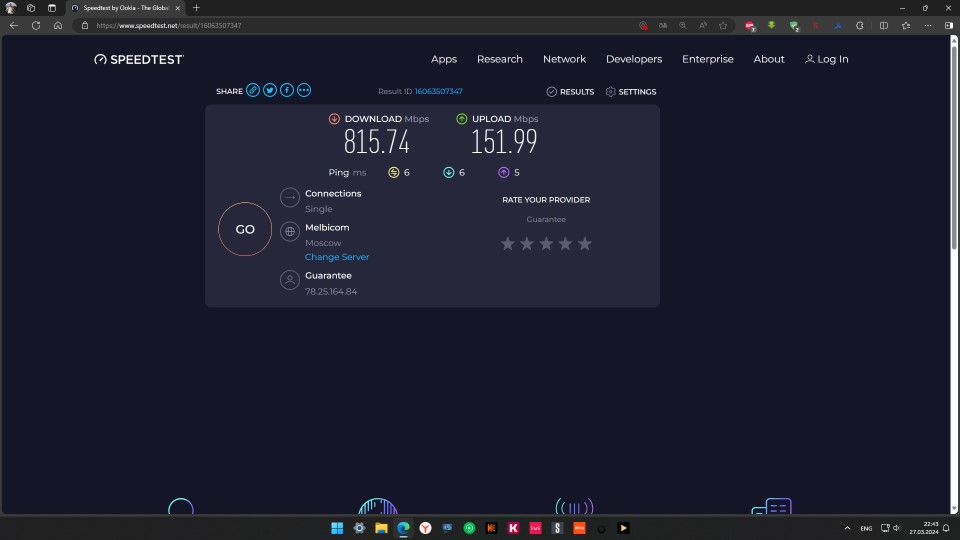Open the Research menu

point(500,59)
